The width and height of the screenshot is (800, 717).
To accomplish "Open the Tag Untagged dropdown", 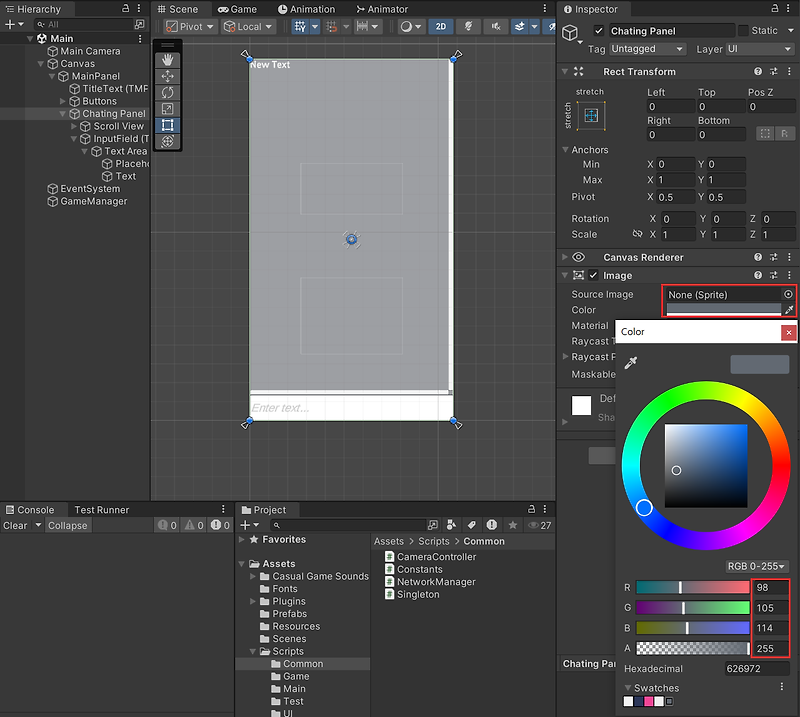I will (647, 49).
